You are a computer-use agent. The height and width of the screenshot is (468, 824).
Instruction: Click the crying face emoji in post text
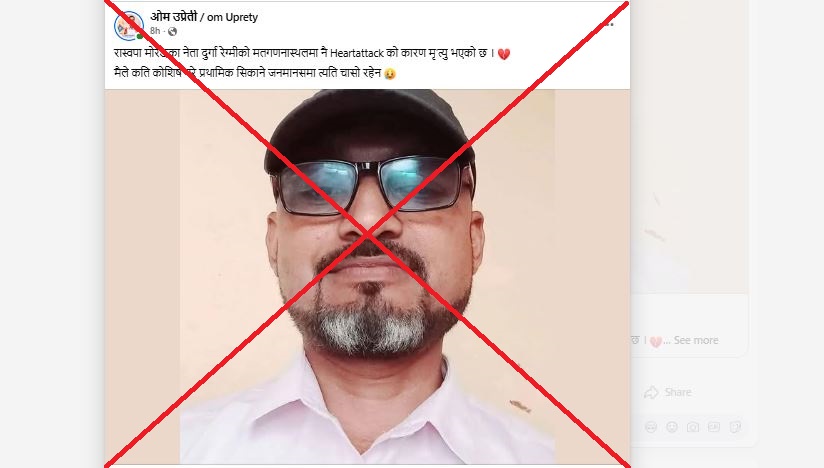pyautogui.click(x=389, y=74)
